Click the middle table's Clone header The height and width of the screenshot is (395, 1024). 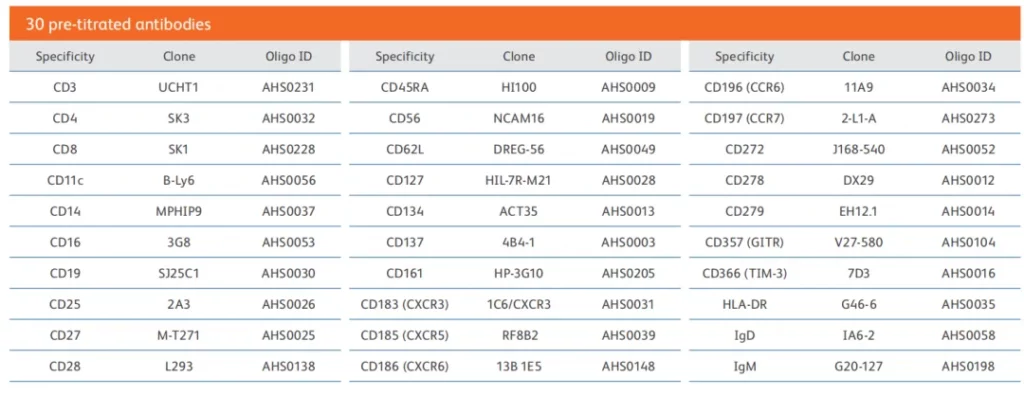[x=519, y=57]
